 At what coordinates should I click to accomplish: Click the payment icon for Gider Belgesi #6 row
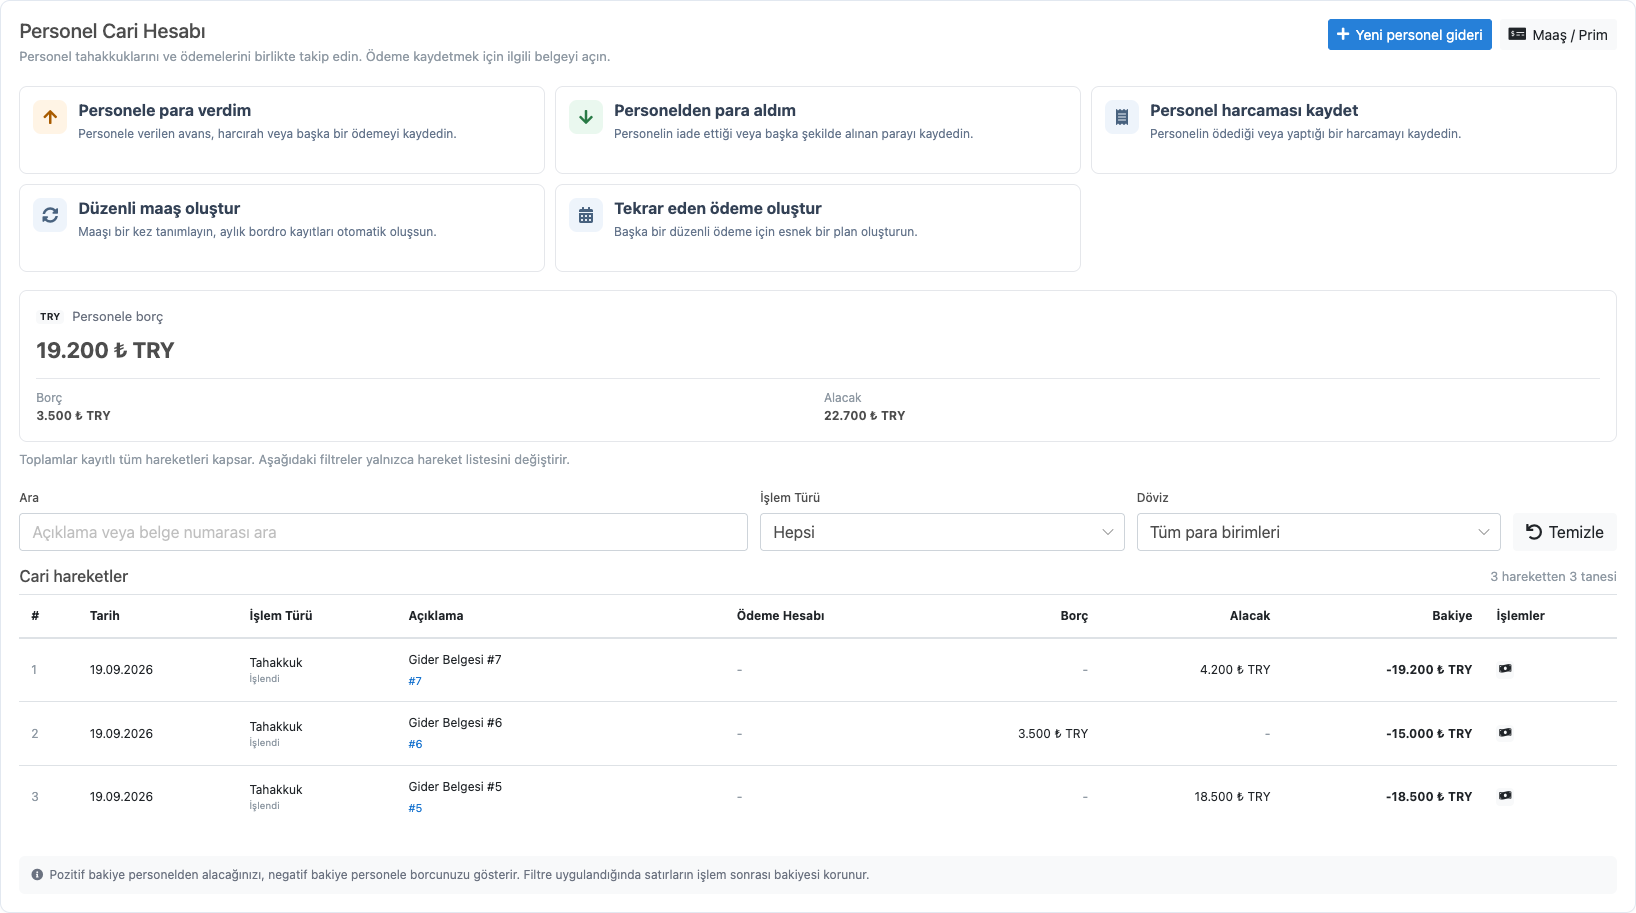click(x=1505, y=733)
